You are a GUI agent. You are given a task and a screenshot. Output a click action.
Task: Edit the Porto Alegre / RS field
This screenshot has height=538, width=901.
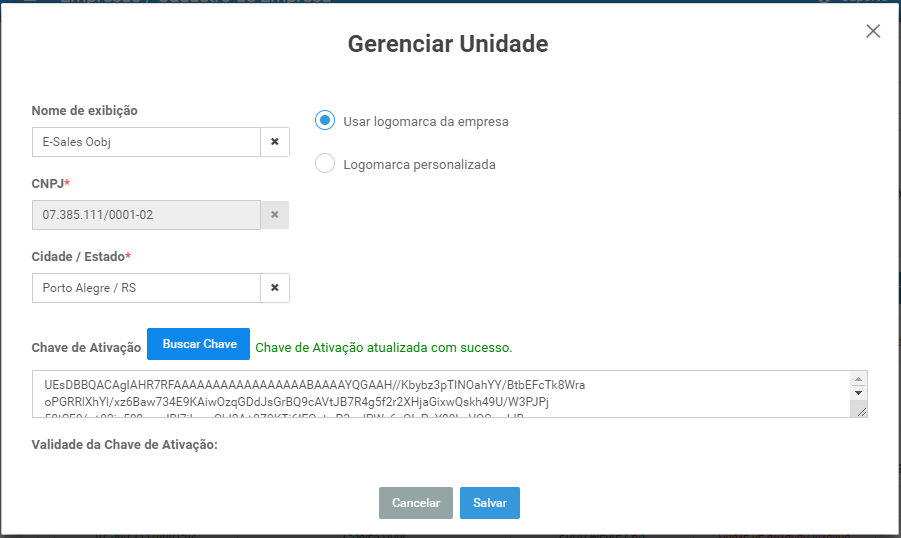point(147,288)
